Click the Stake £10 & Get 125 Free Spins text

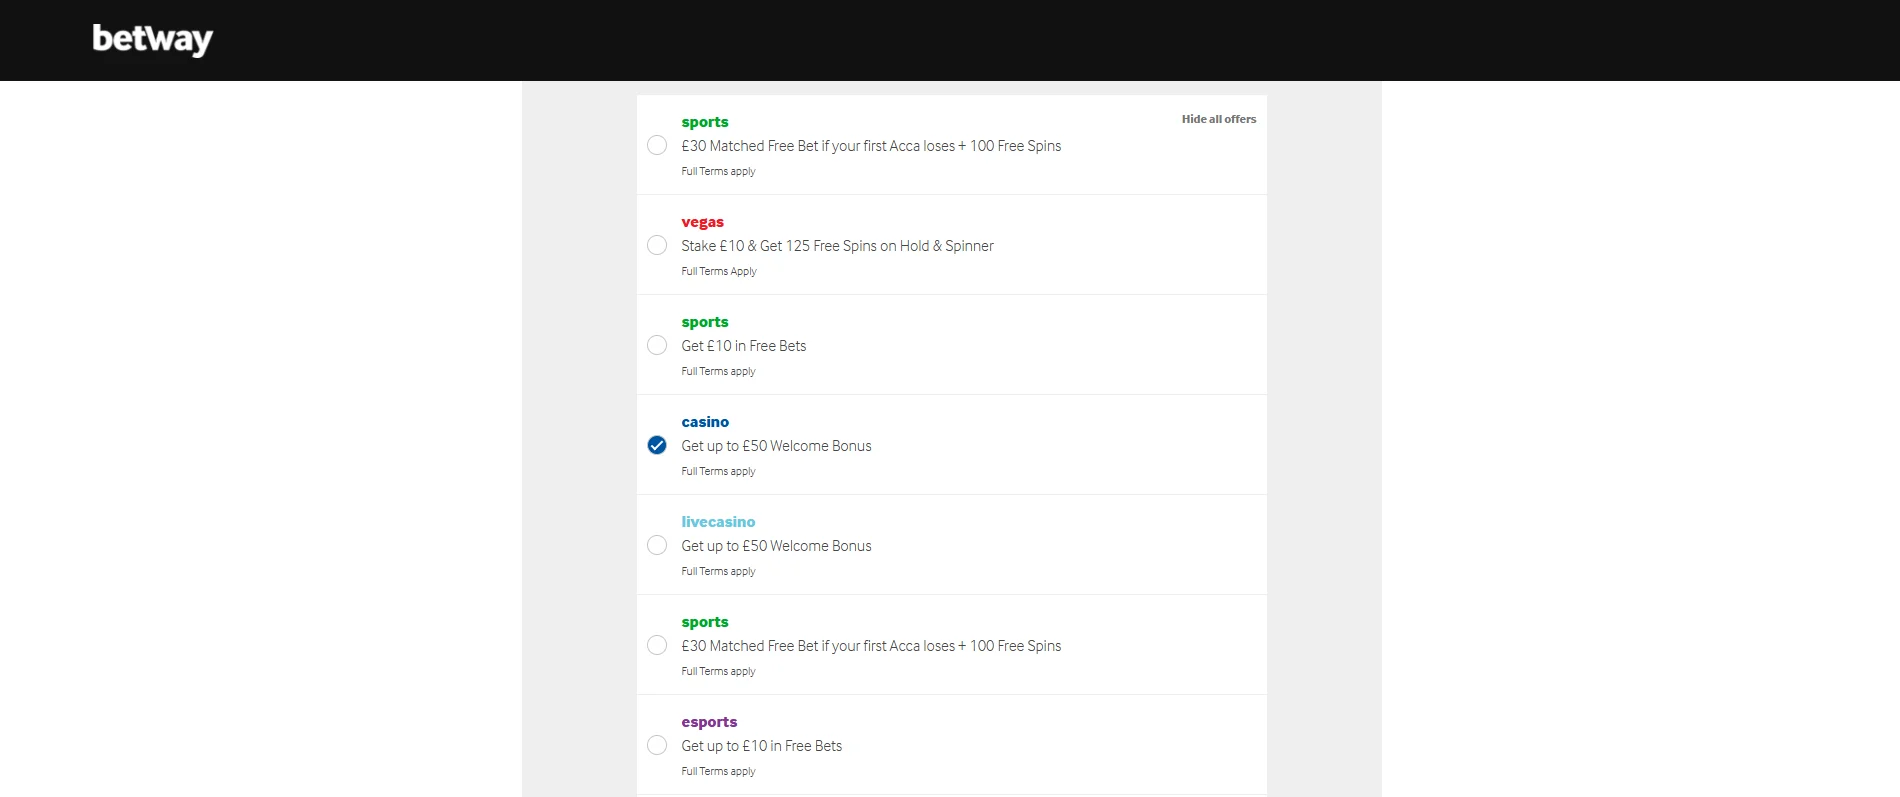(x=837, y=246)
